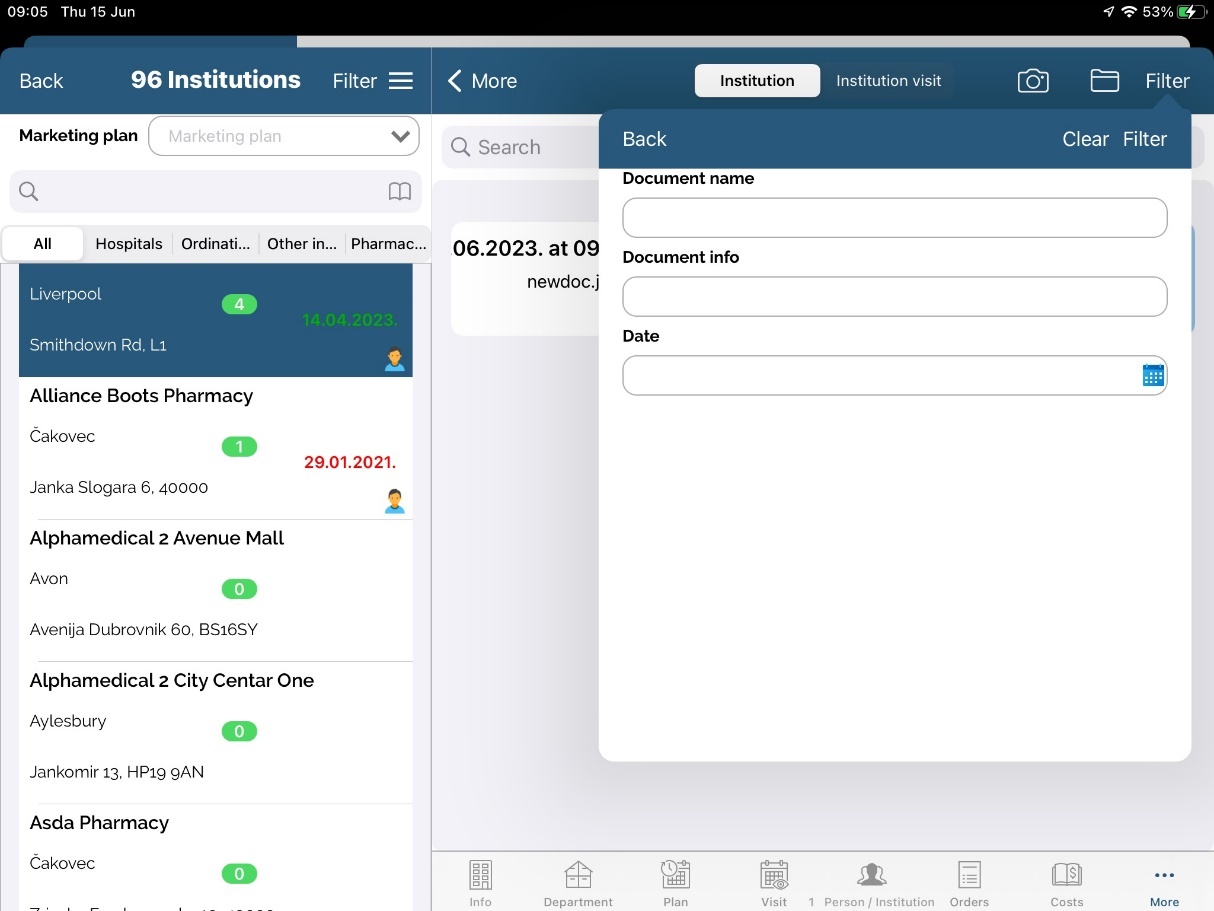Select the All category segment

pos(42,244)
